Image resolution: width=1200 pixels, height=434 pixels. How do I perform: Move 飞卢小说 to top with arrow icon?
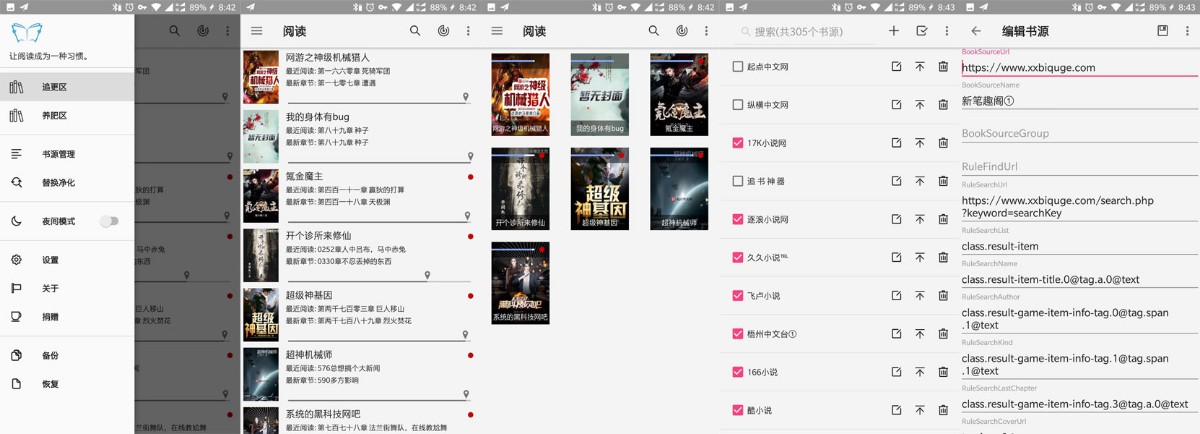tap(920, 296)
